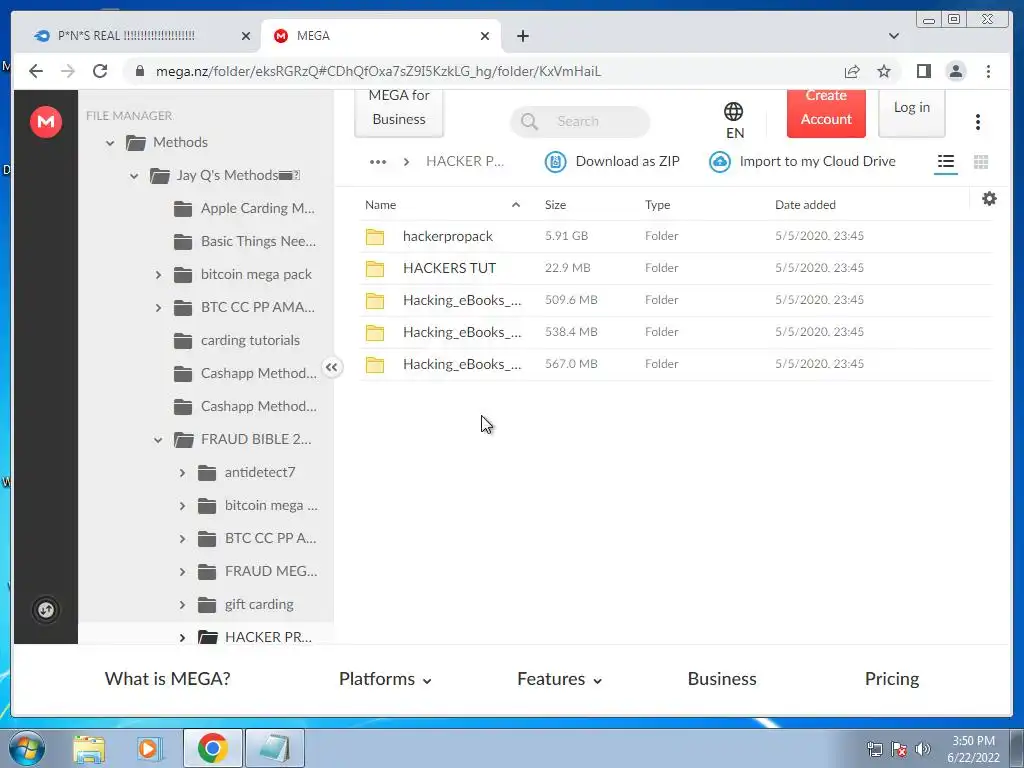Open the hackerpropack folder
Screen dimensions: 1024x768
[x=447, y=236]
